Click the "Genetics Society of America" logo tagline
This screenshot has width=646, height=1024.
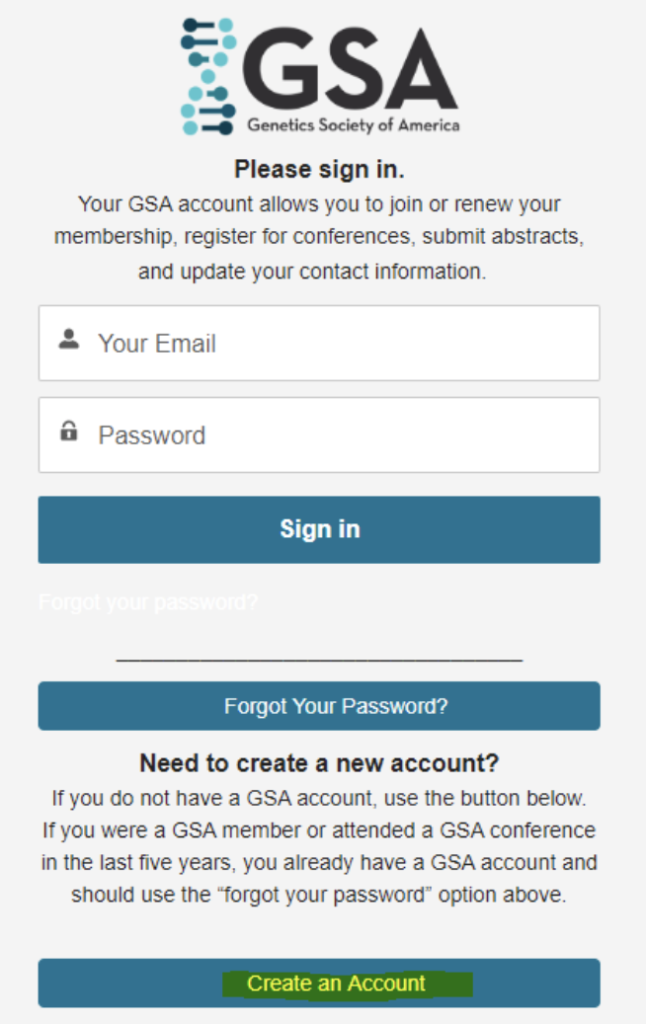pos(354,126)
